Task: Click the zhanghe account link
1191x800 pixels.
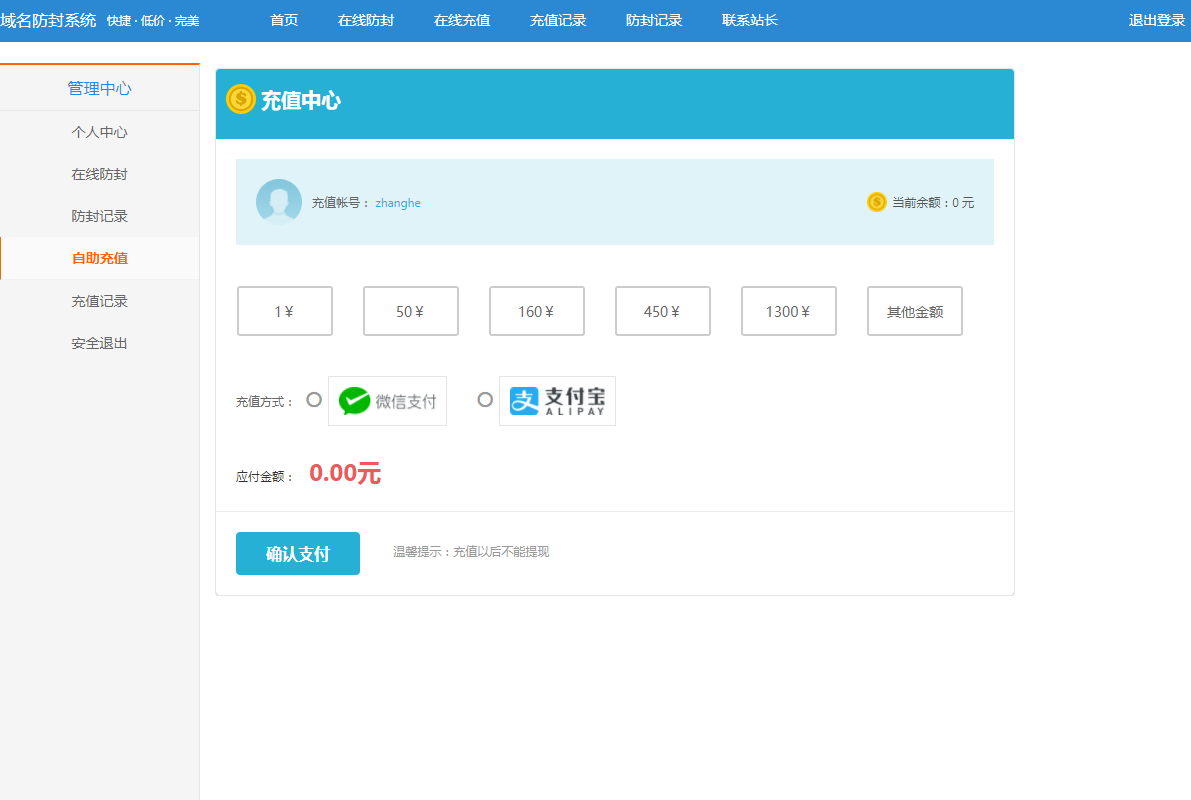Action: (398, 203)
